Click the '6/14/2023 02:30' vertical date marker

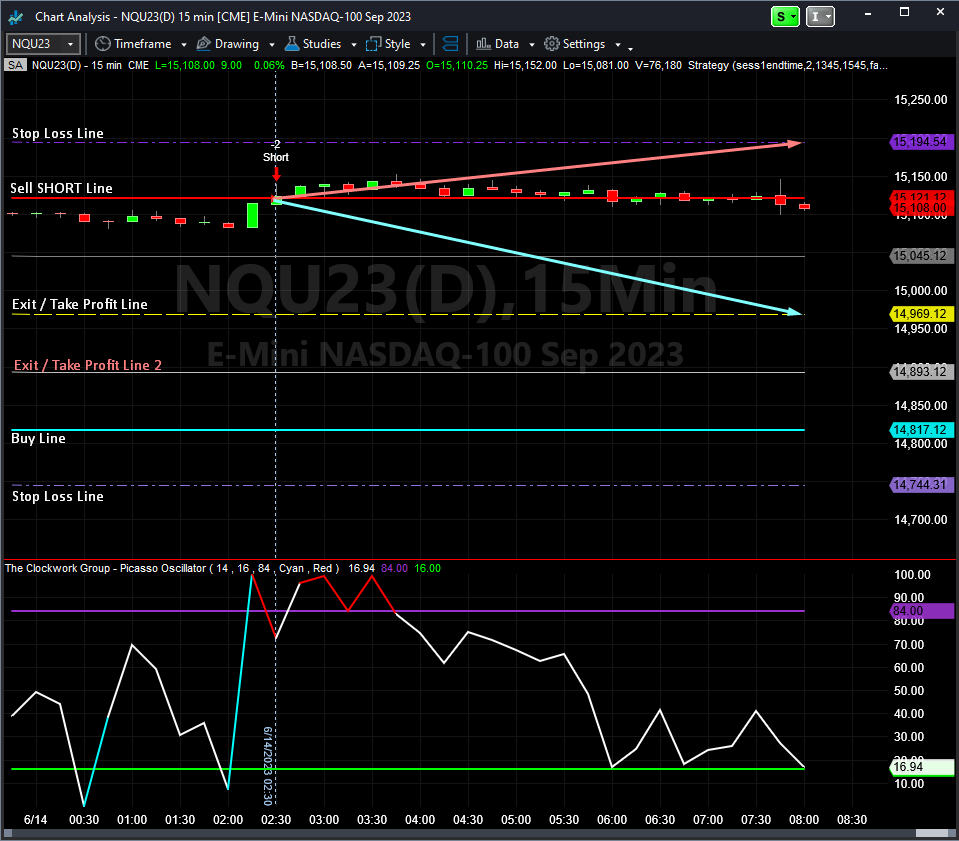pyautogui.click(x=268, y=766)
